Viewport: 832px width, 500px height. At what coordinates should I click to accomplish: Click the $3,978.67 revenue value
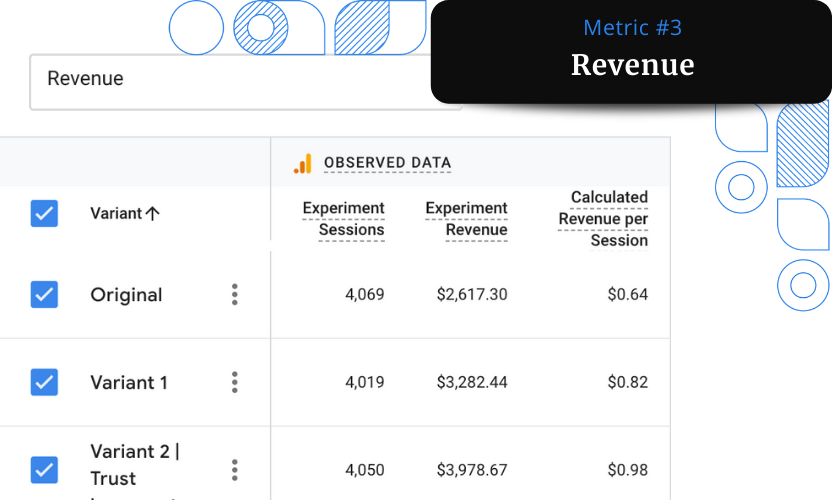[x=472, y=470]
